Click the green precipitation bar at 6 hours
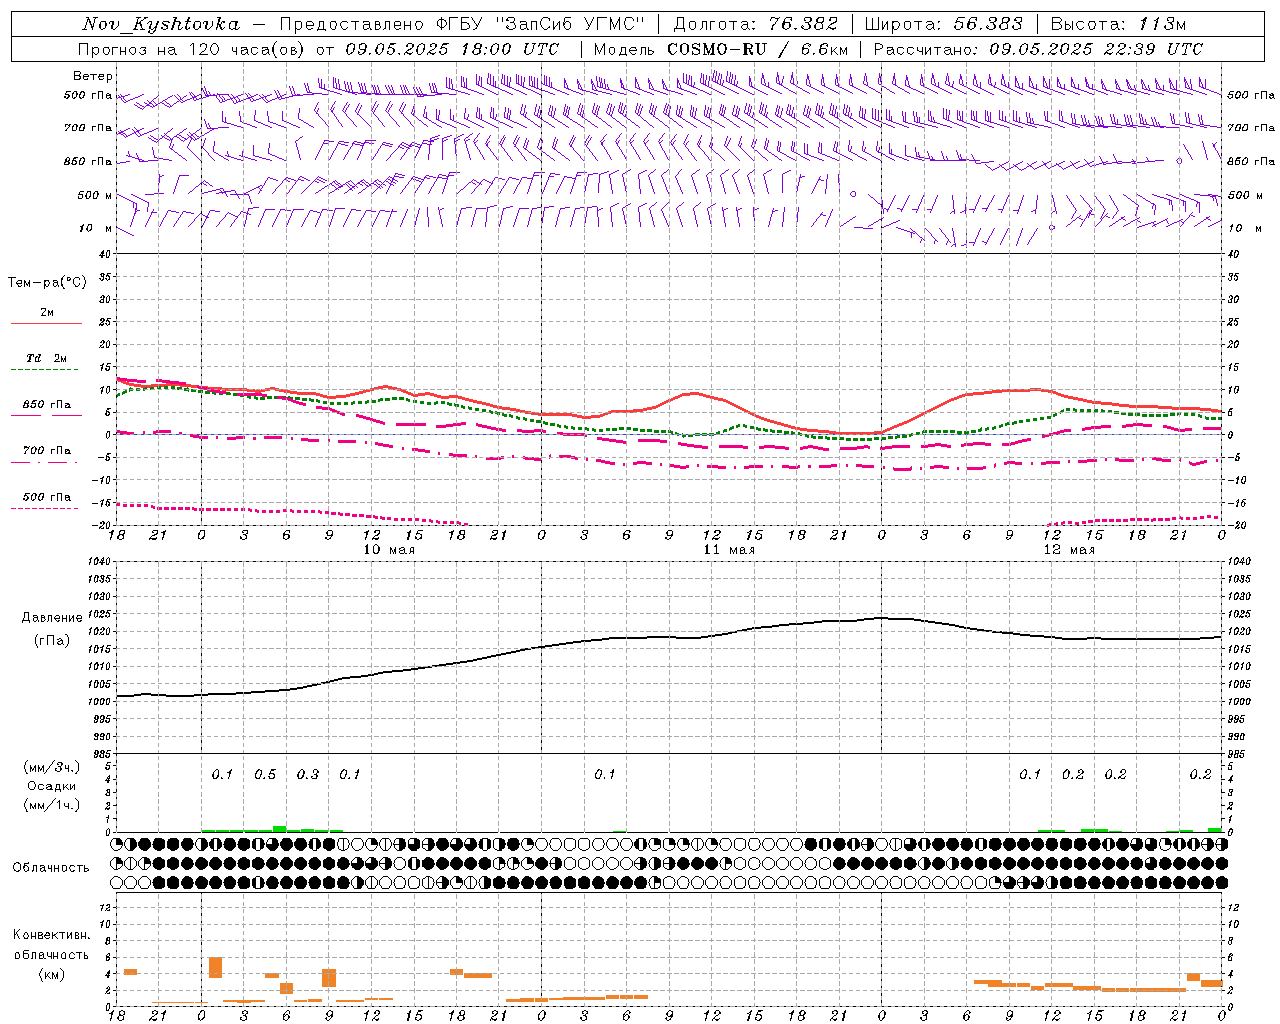Image resolution: width=1280 pixels, height=1024 pixels. click(280, 828)
